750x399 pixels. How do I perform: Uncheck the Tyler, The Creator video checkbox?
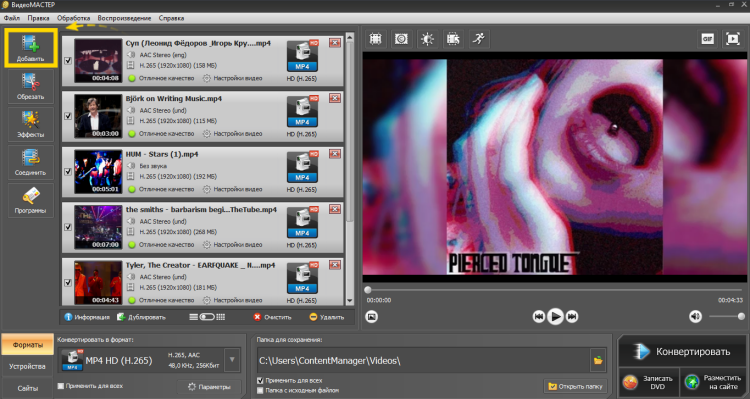68,283
